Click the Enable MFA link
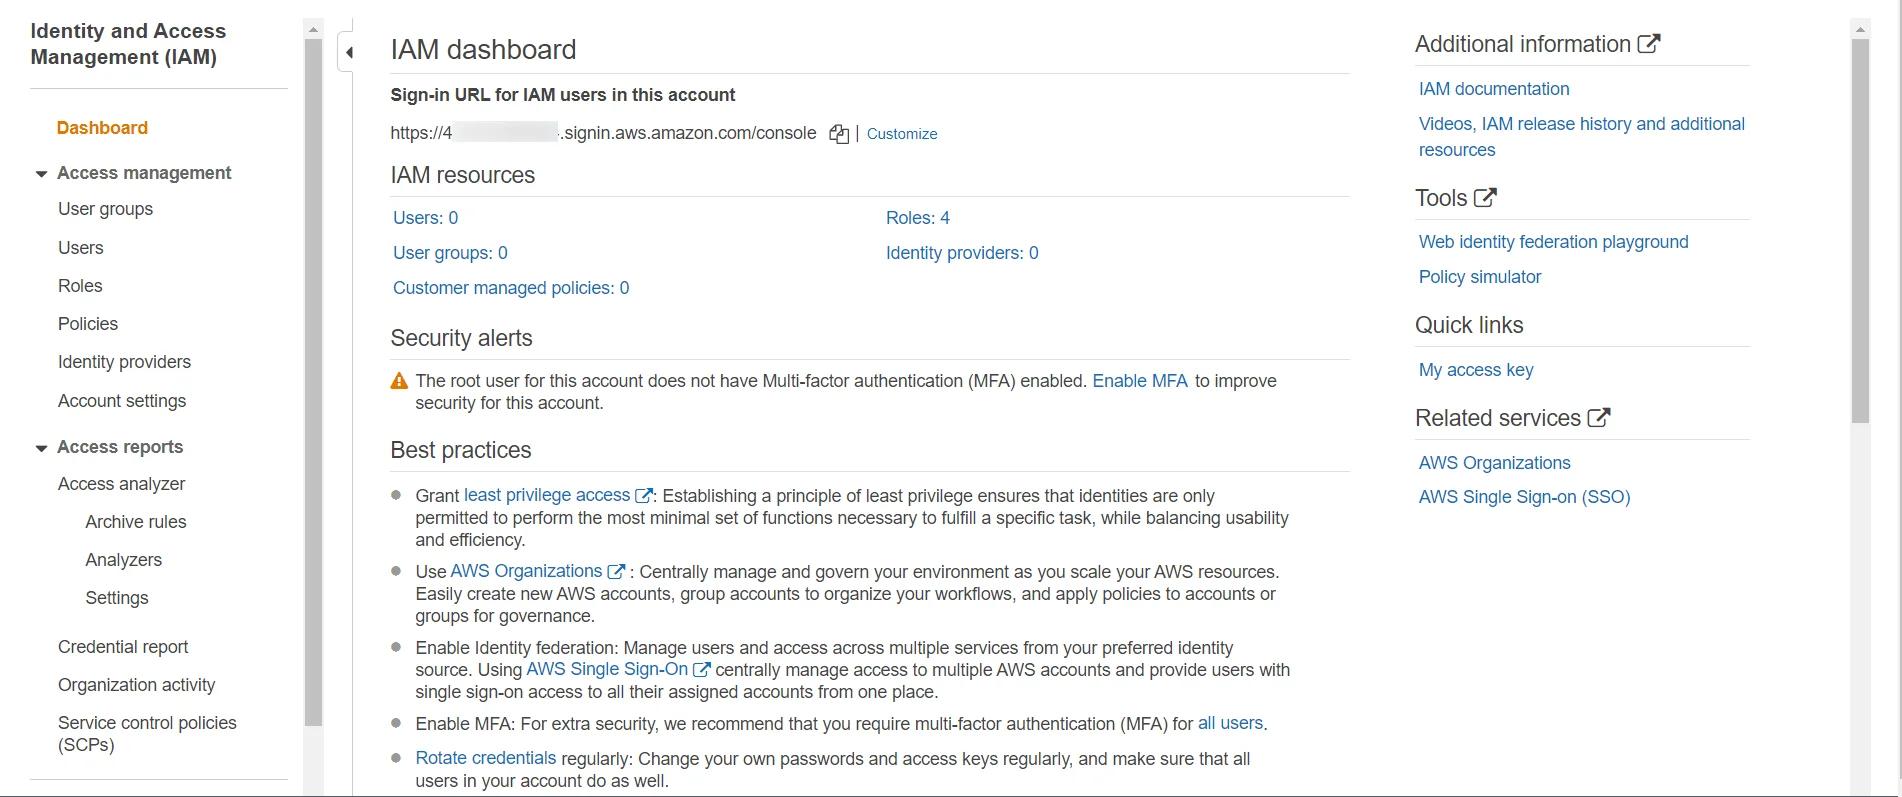Screen dimensions: 1902x797 [1140, 381]
